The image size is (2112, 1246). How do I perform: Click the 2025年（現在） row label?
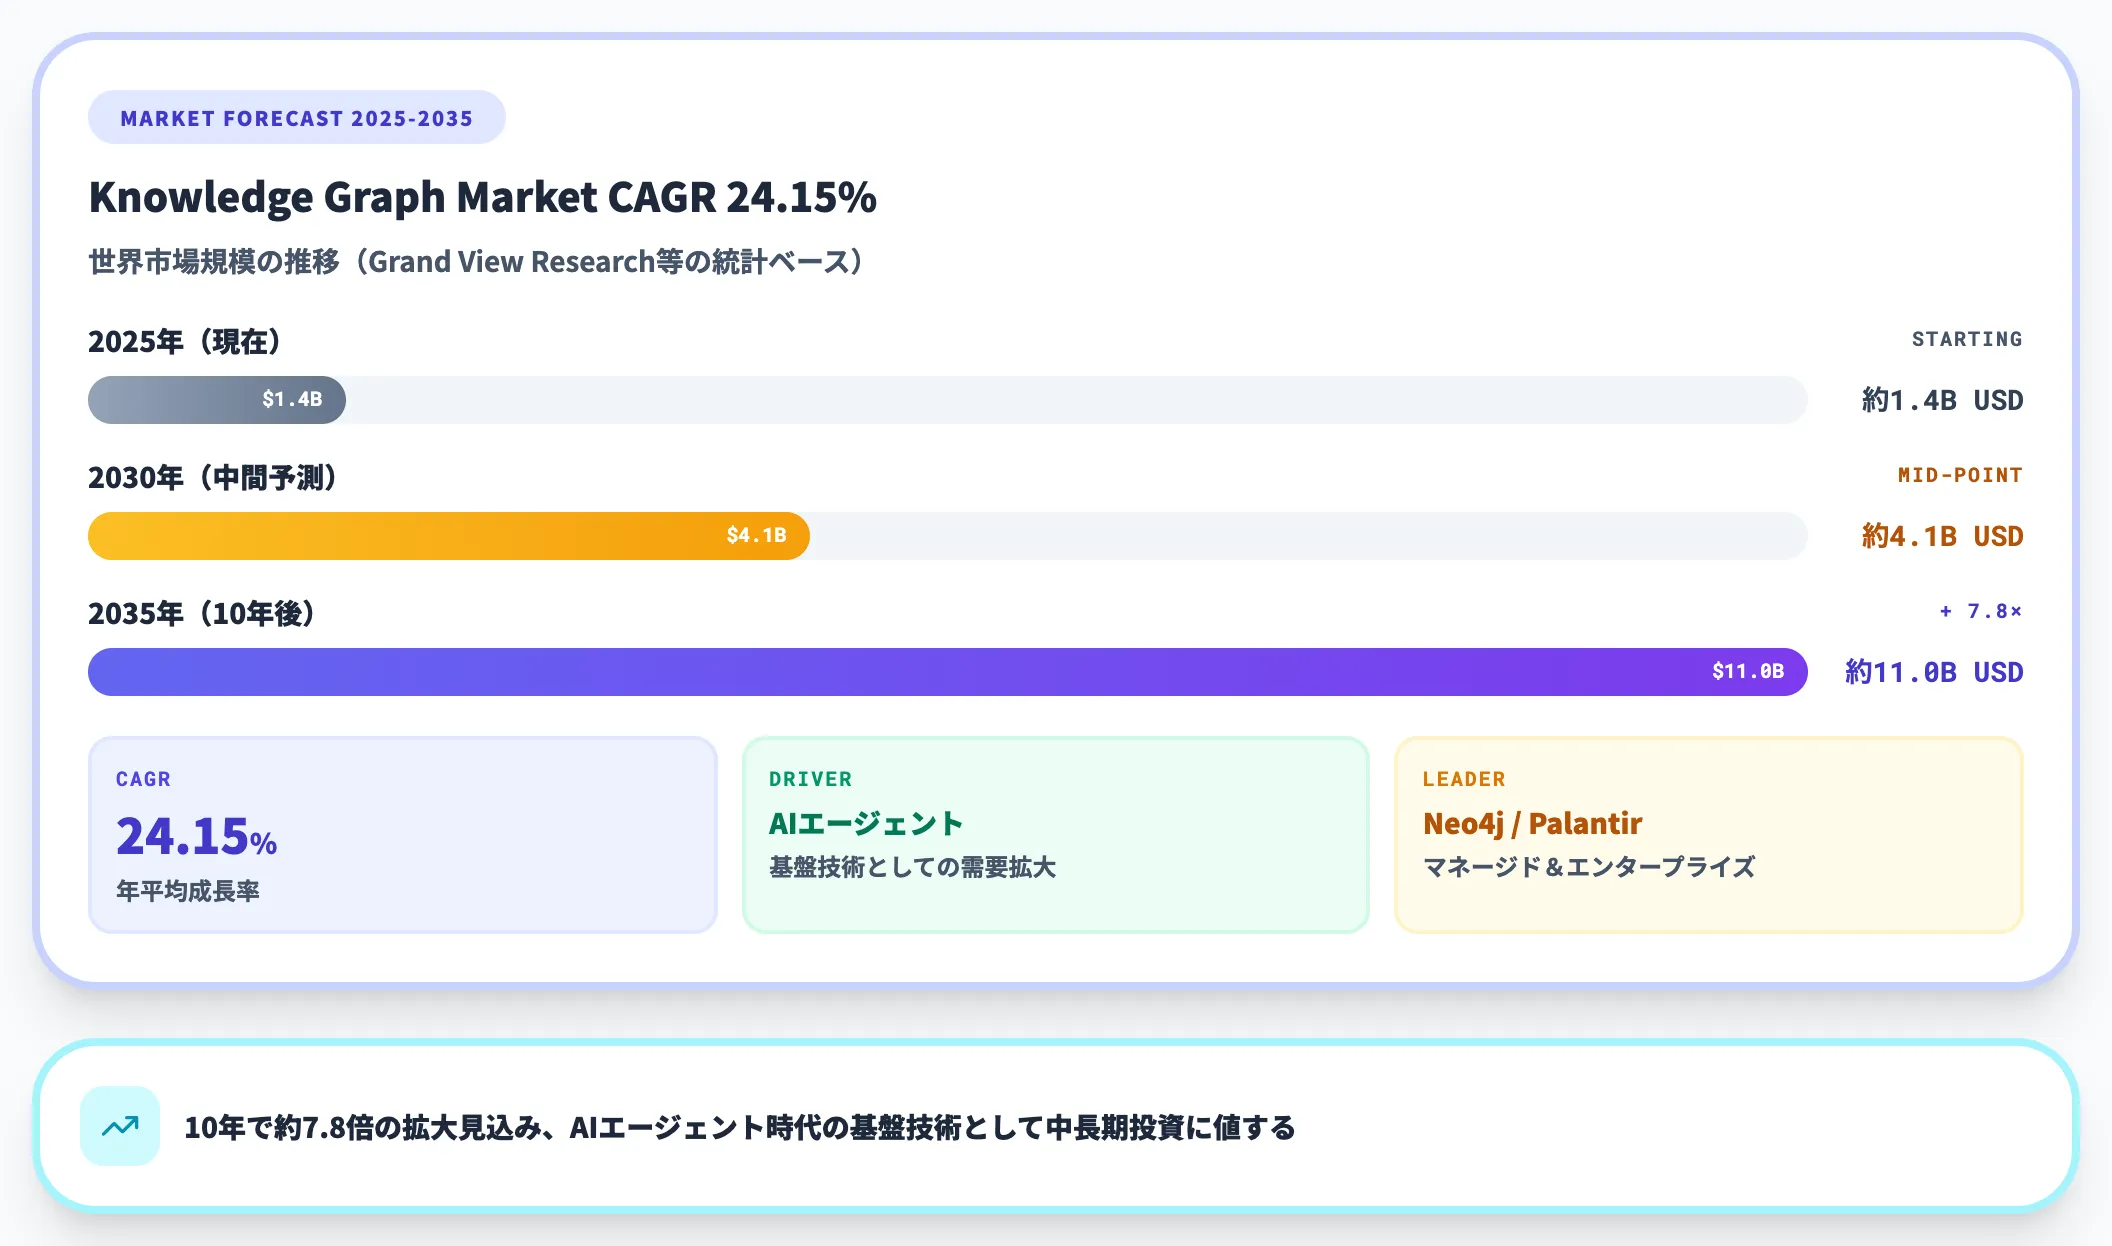coord(184,342)
